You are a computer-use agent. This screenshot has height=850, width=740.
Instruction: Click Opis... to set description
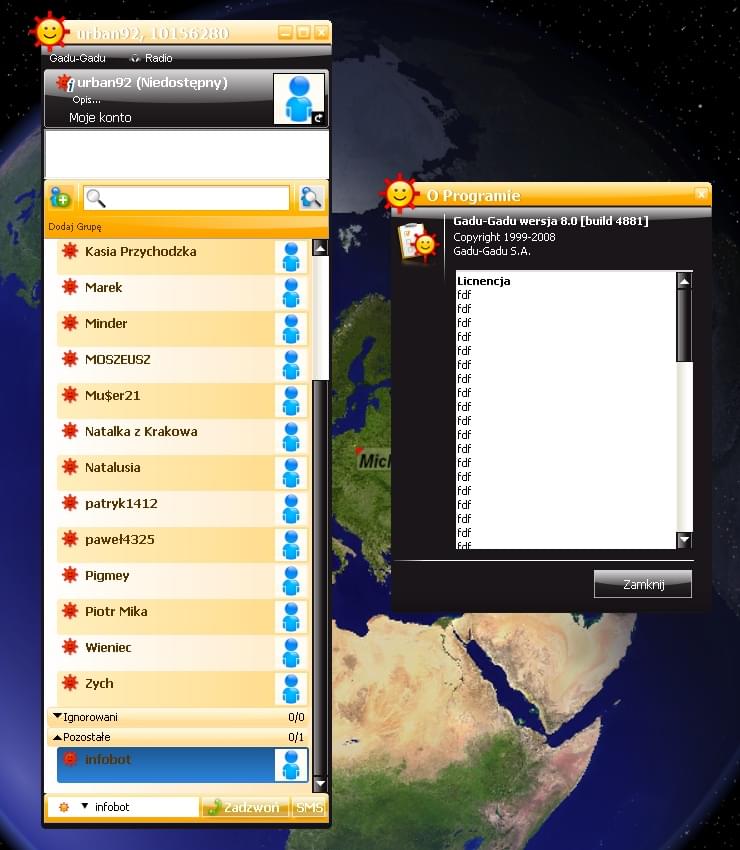86,100
